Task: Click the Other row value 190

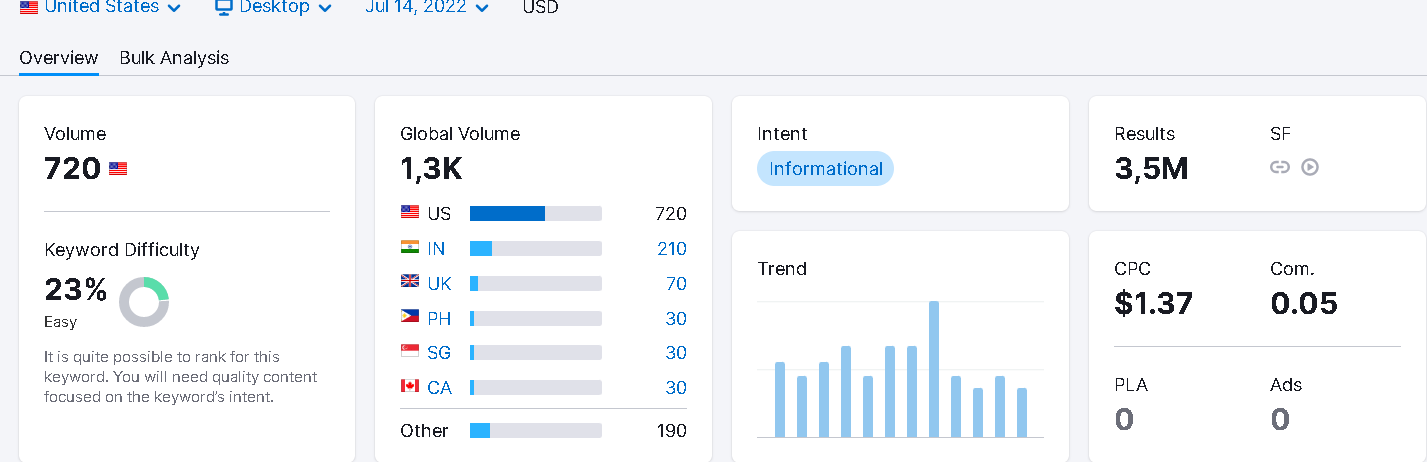Action: [x=672, y=430]
